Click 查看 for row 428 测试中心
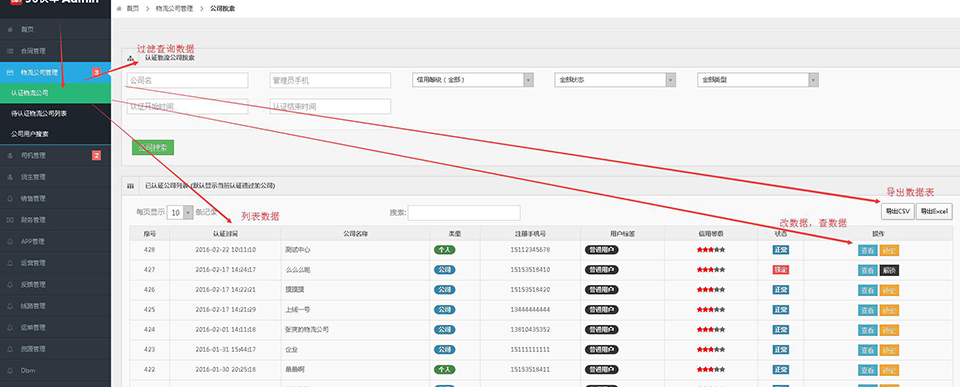Viewport: 960px width, 387px height. [x=868, y=250]
